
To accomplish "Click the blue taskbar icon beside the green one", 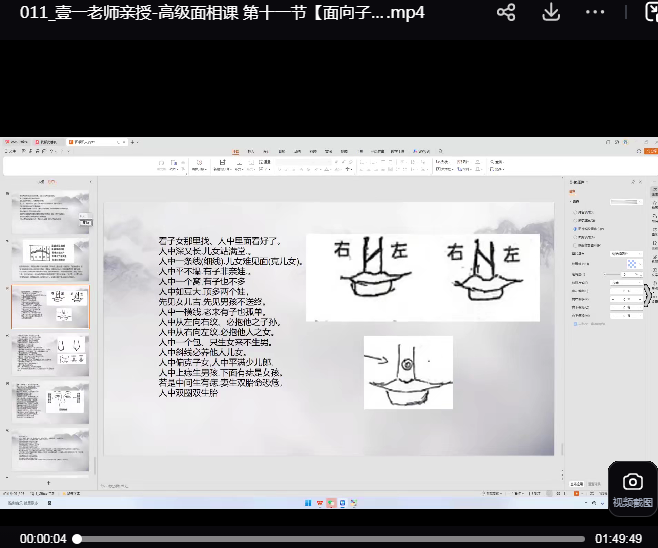I will 342,503.
